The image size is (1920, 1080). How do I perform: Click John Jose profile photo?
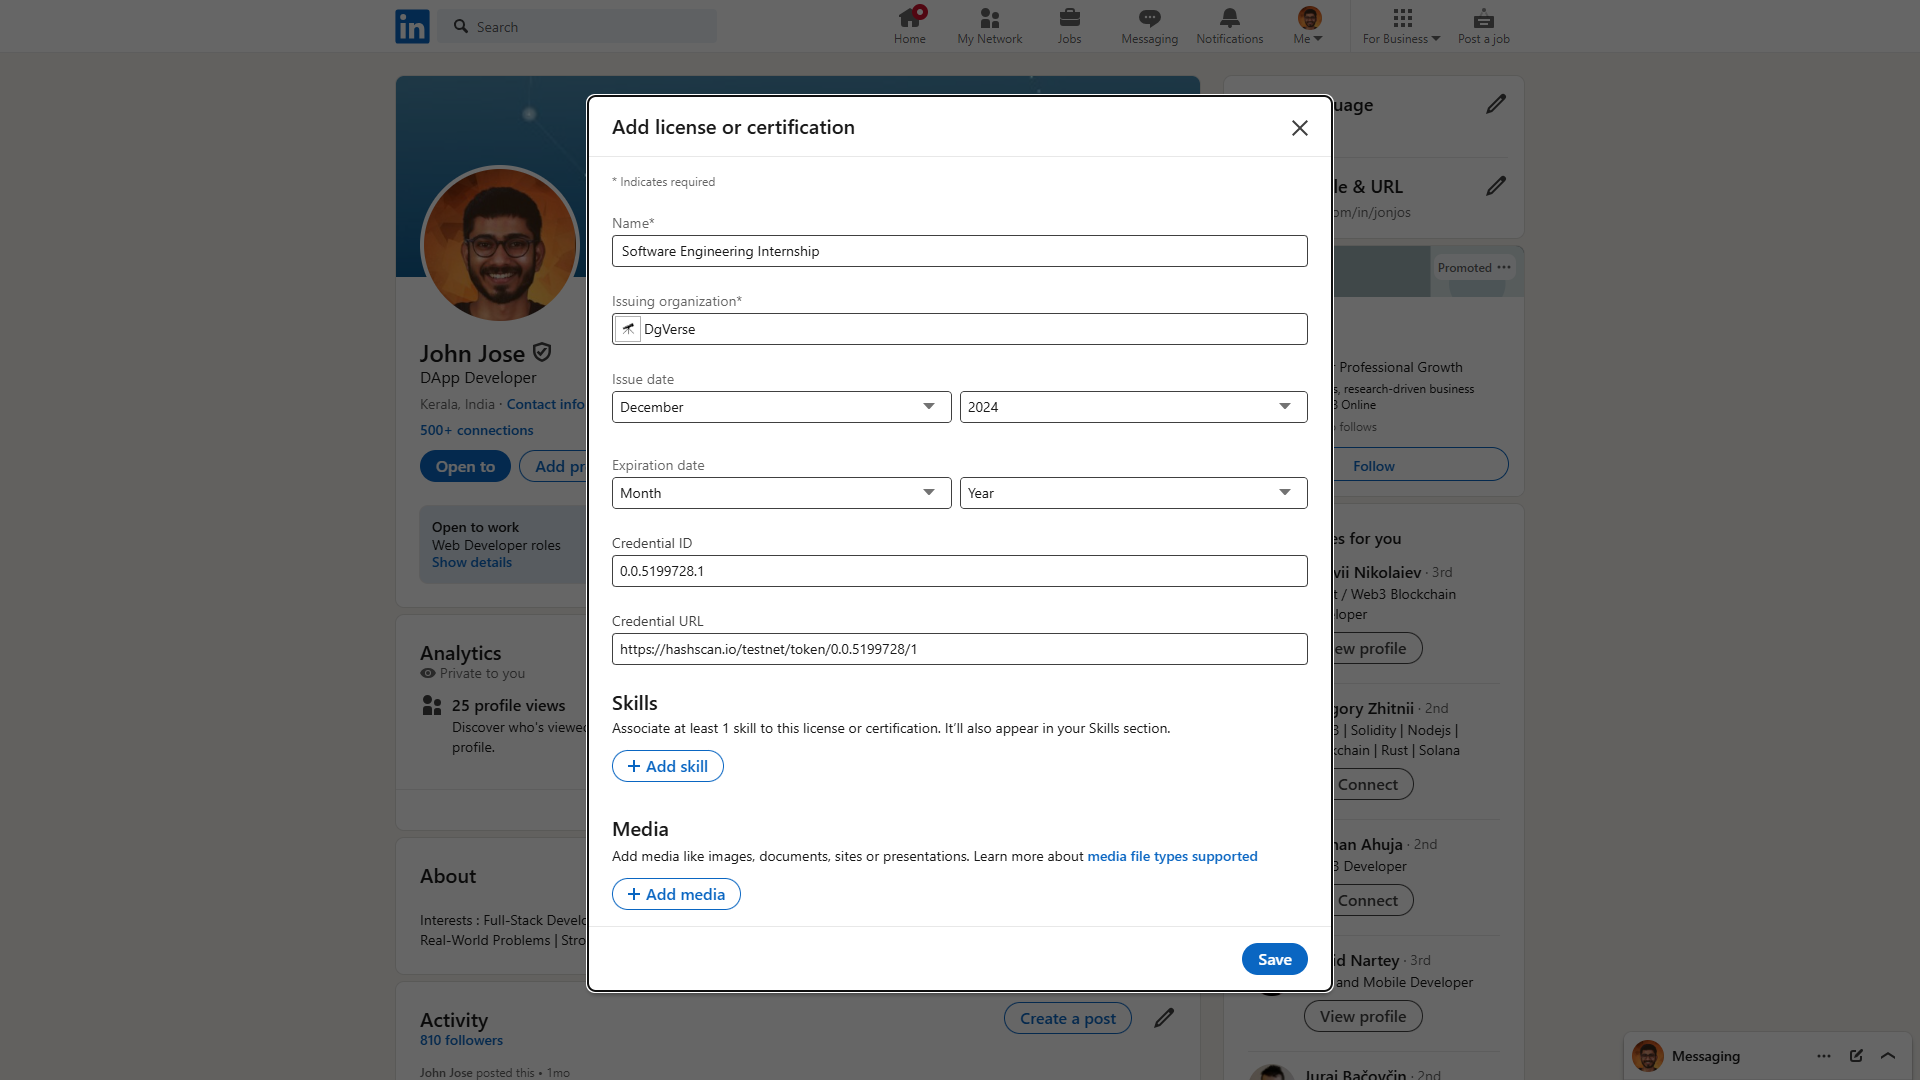click(500, 244)
